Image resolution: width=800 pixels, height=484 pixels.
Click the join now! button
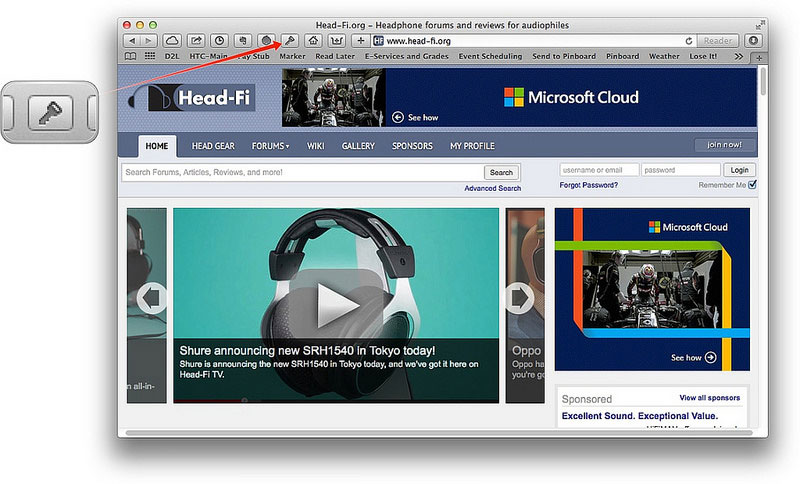[x=724, y=145]
